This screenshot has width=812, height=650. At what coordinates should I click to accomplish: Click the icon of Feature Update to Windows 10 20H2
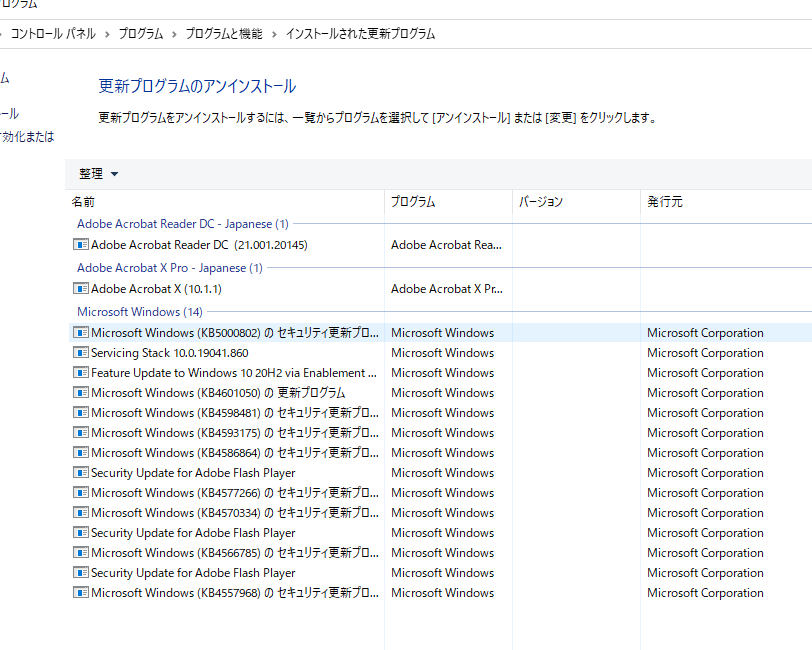(x=80, y=372)
